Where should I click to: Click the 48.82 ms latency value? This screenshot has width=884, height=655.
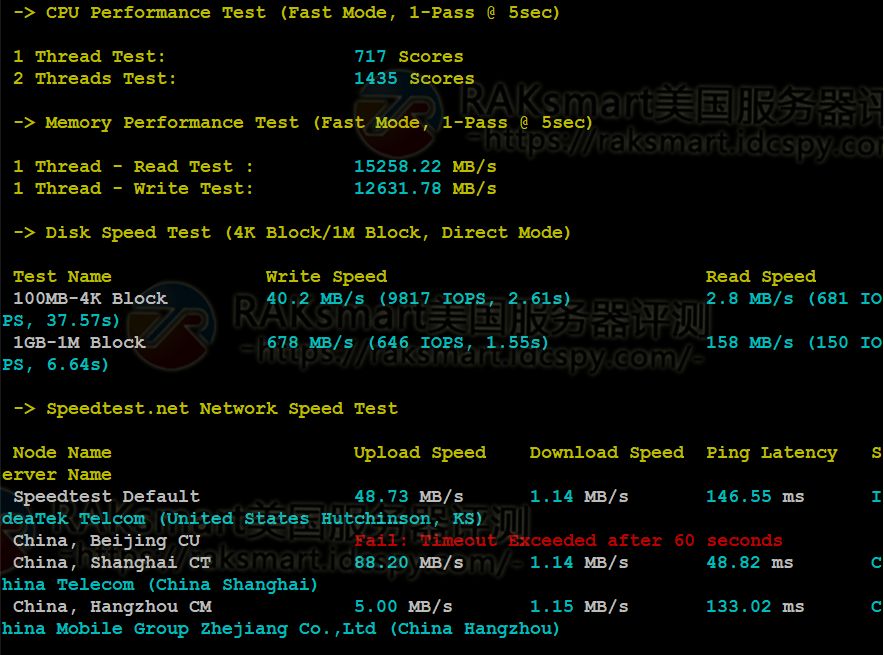click(750, 563)
